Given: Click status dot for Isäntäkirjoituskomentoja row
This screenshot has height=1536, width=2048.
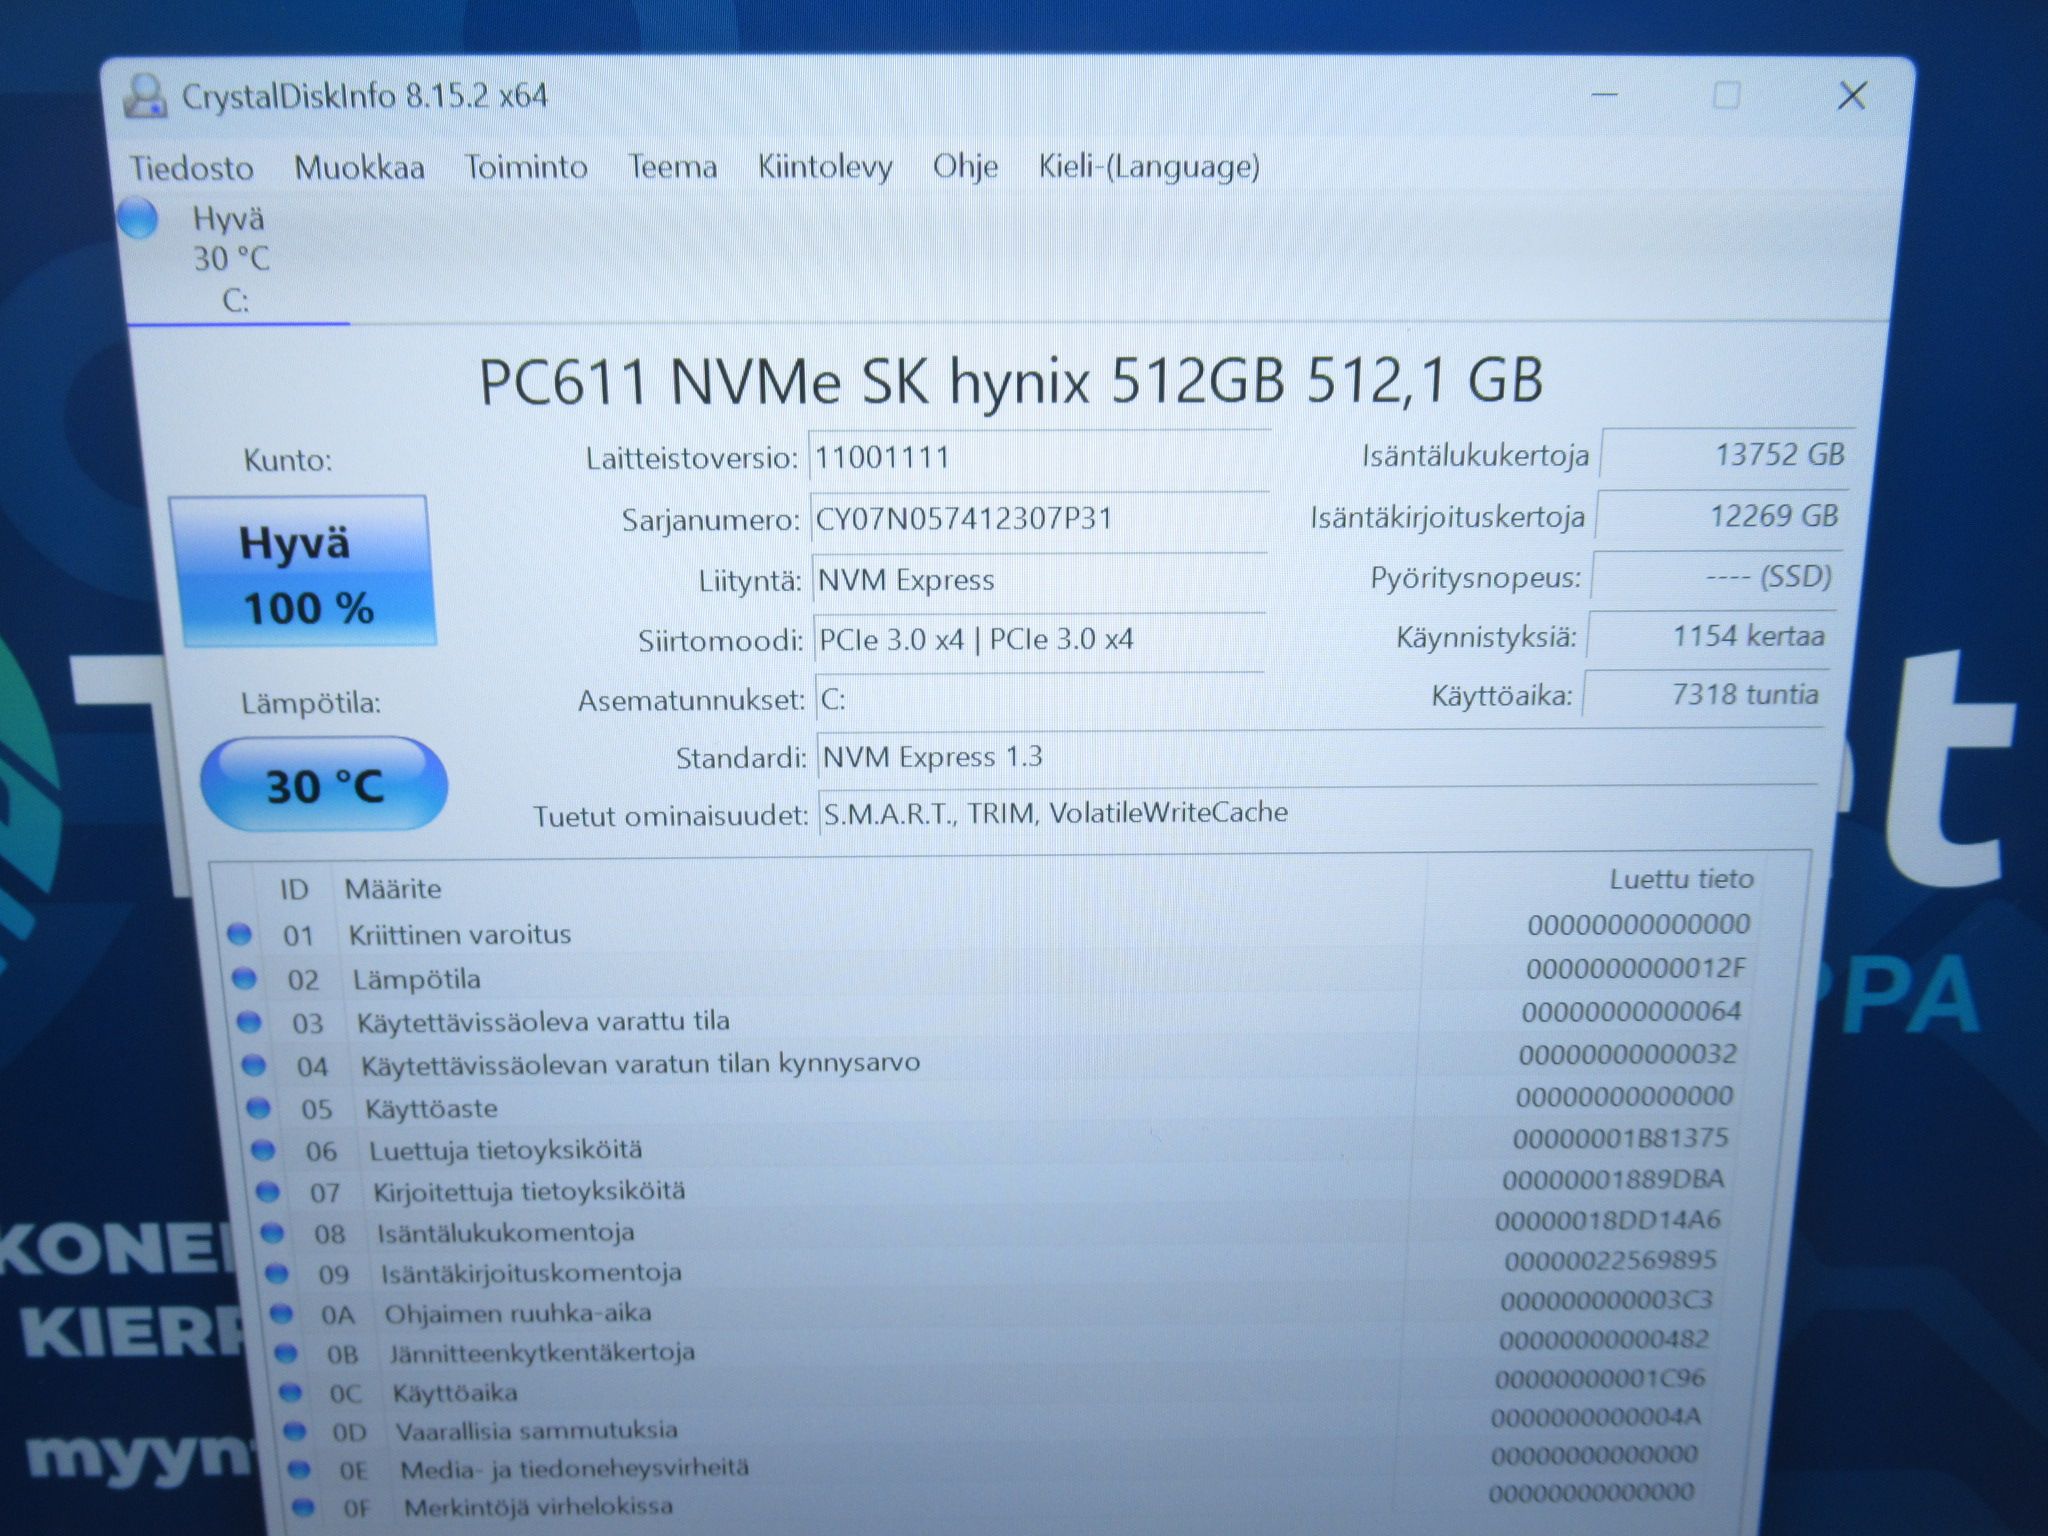Looking at the screenshot, I should coord(277,1273).
